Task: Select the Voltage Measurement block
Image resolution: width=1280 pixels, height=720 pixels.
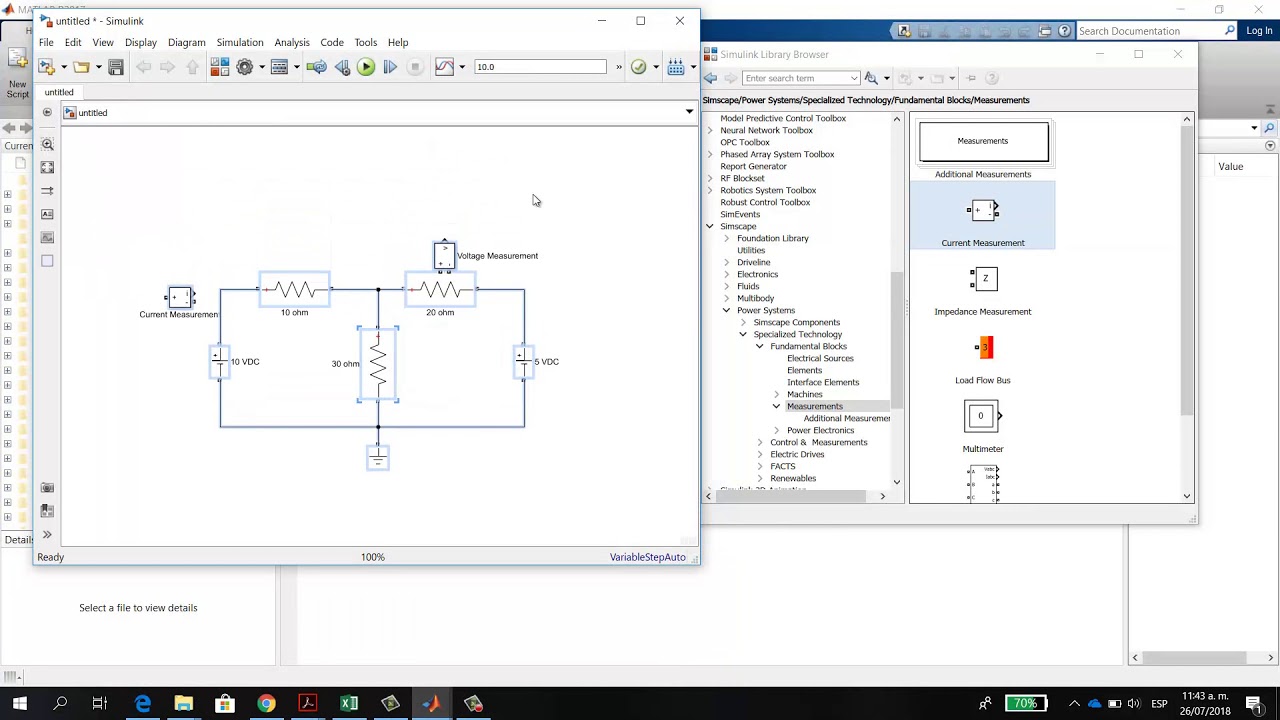Action: pyautogui.click(x=444, y=256)
